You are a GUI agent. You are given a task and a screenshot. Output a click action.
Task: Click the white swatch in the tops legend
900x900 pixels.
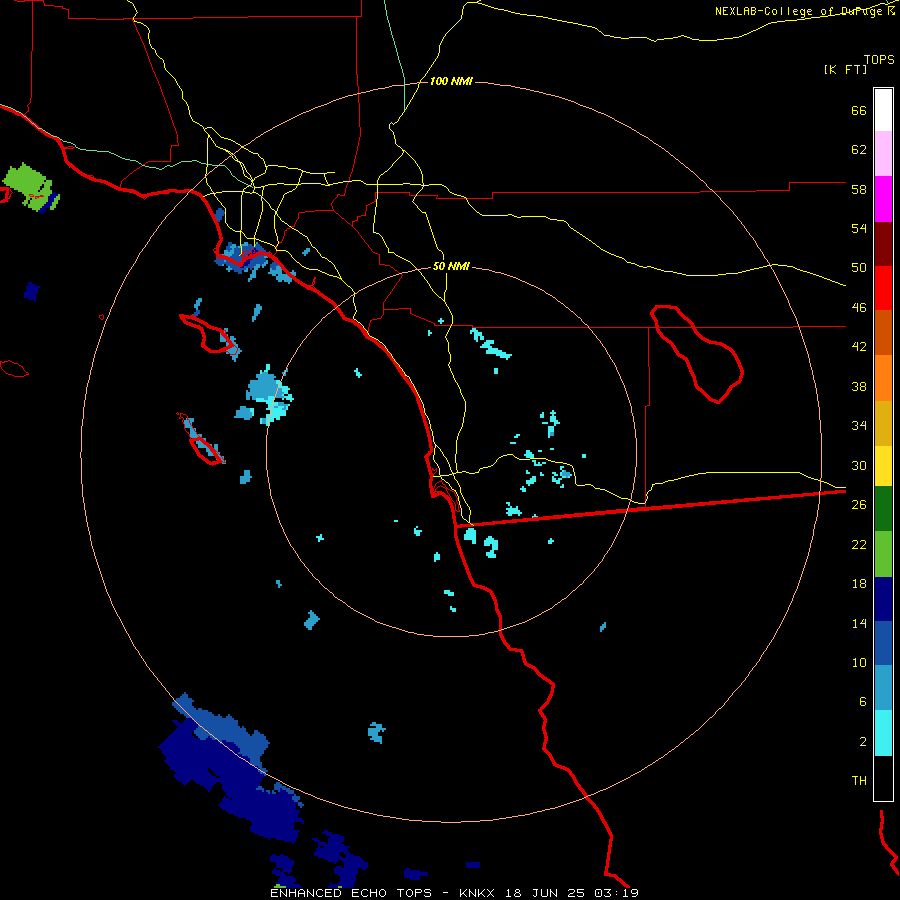coord(883,110)
